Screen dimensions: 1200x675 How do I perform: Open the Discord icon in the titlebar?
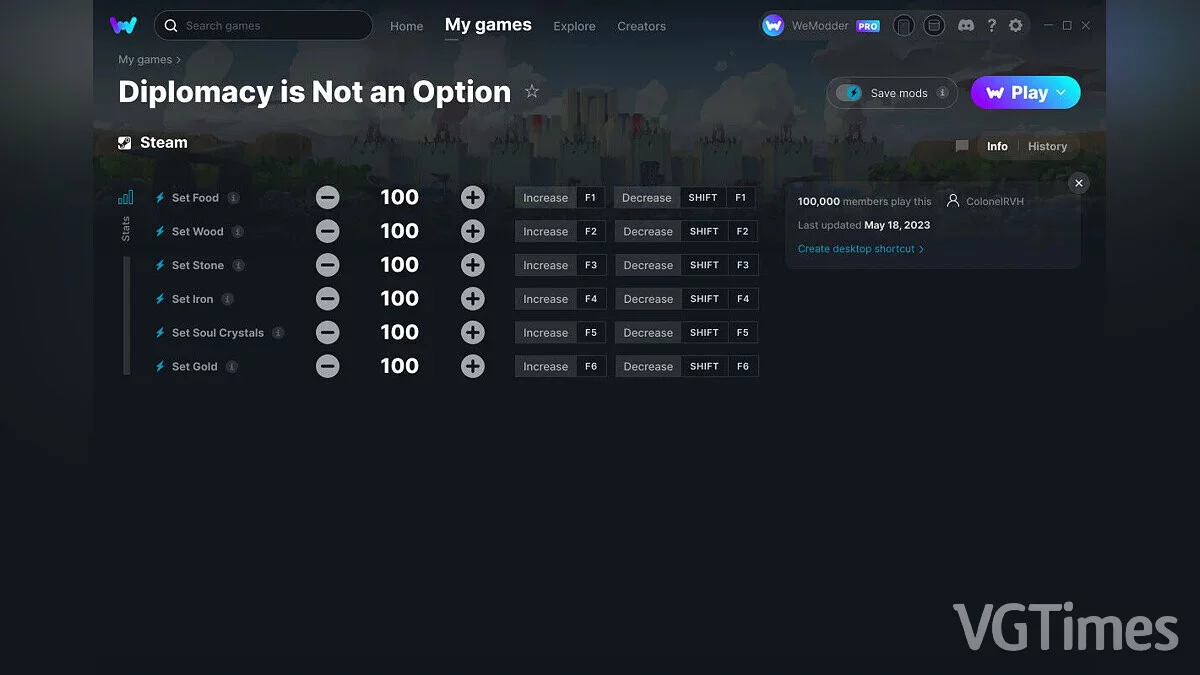point(966,25)
